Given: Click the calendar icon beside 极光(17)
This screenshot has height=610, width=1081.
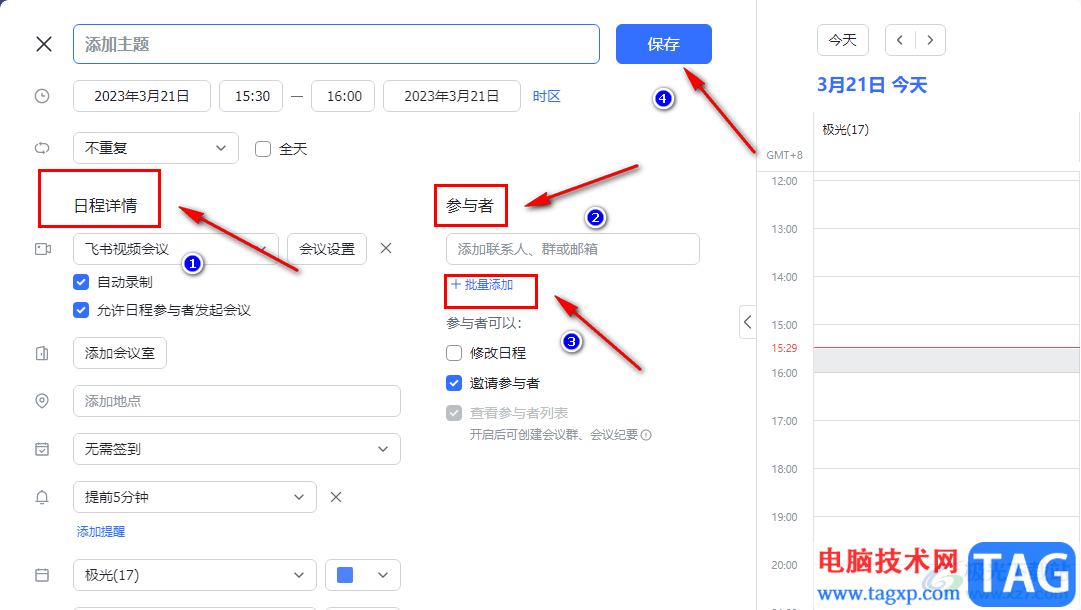Looking at the screenshot, I should 42,575.
